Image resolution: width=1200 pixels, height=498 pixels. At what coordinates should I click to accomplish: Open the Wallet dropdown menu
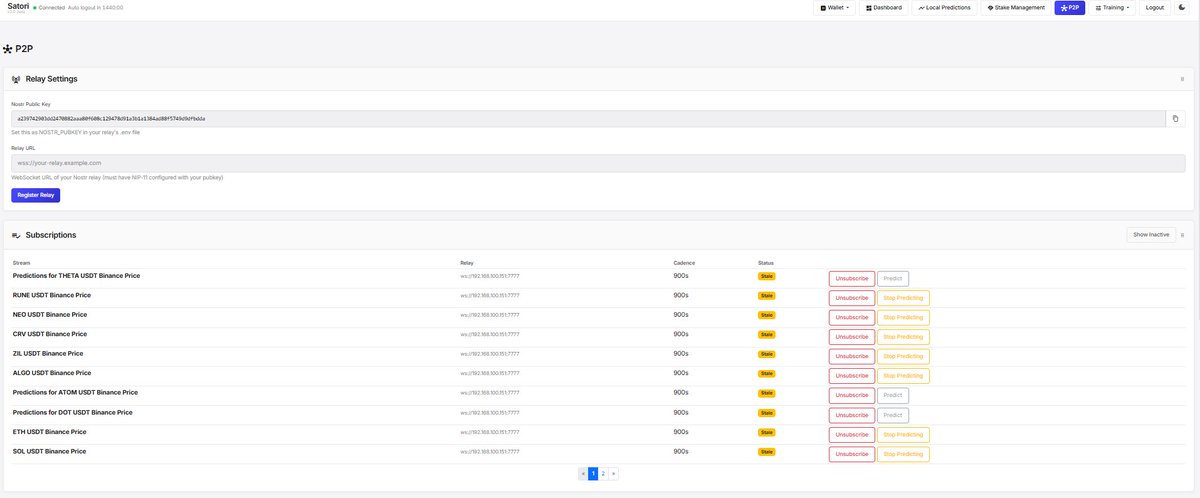tap(835, 7)
